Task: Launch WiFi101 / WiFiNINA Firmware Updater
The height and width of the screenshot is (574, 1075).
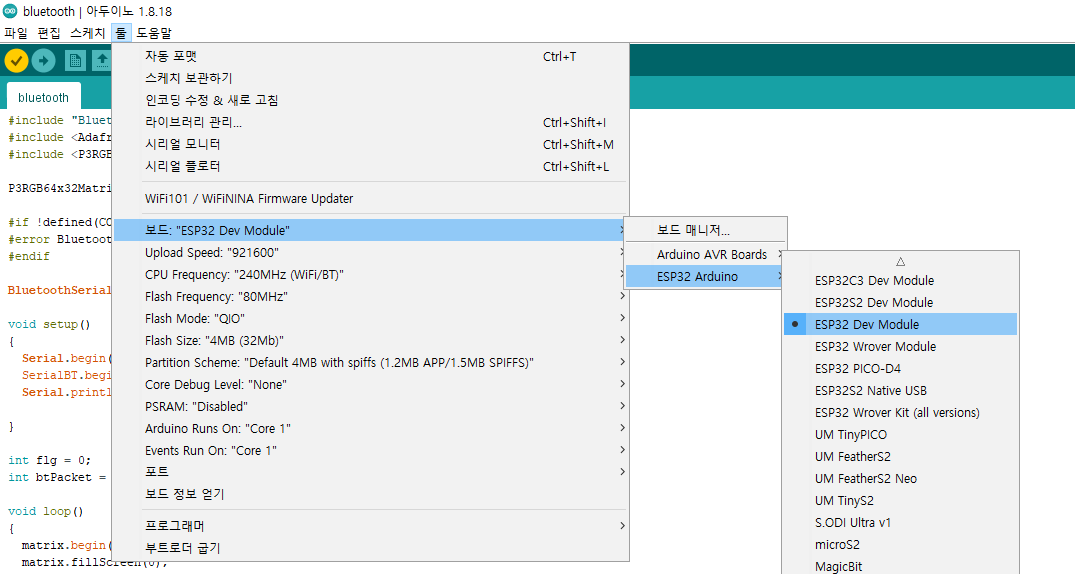Action: tap(370, 199)
